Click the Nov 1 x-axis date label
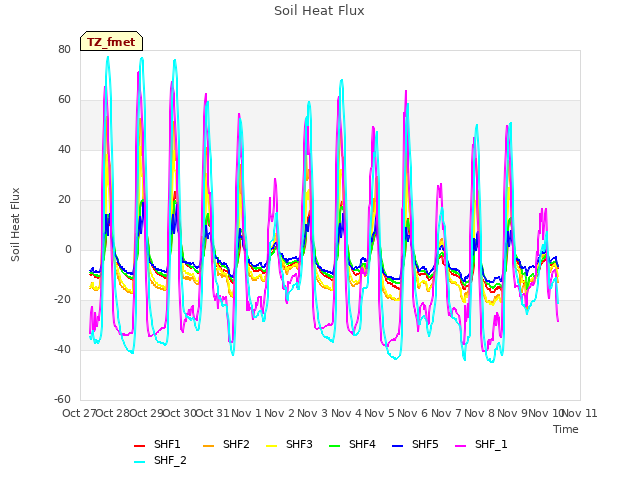The height and width of the screenshot is (480, 640). point(246,413)
